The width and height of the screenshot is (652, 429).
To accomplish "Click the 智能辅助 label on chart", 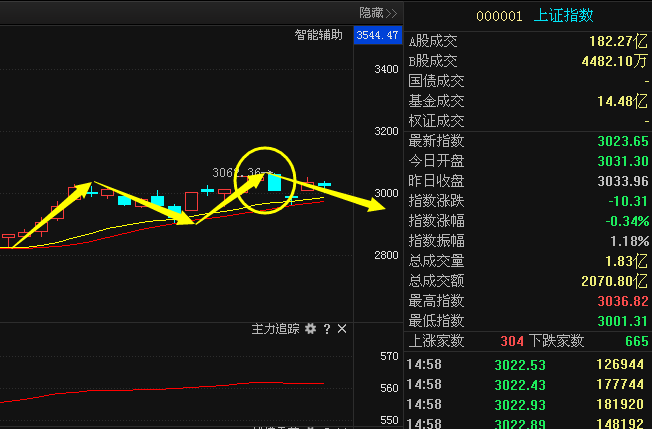I will (318, 35).
